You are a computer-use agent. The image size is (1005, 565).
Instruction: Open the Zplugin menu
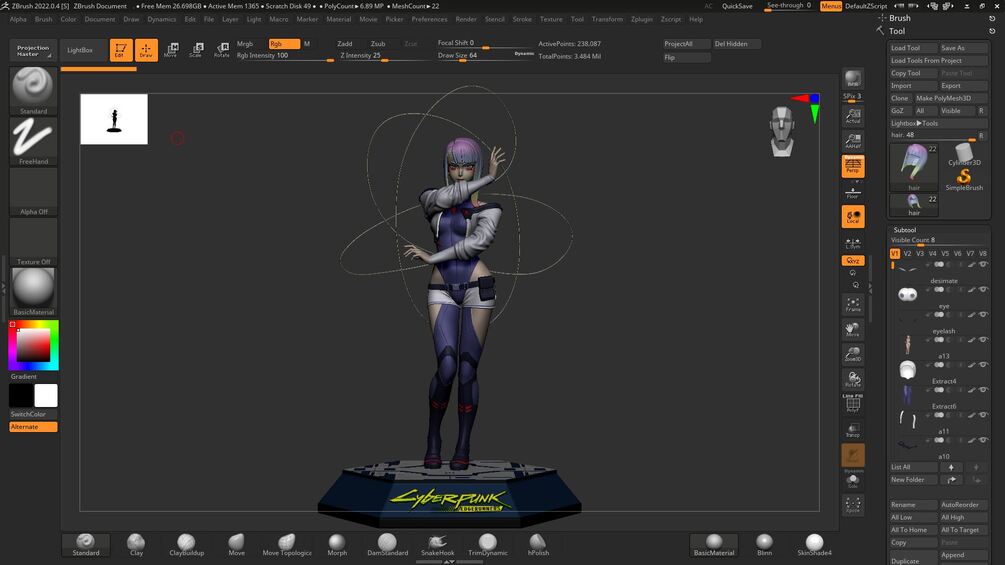(642, 19)
